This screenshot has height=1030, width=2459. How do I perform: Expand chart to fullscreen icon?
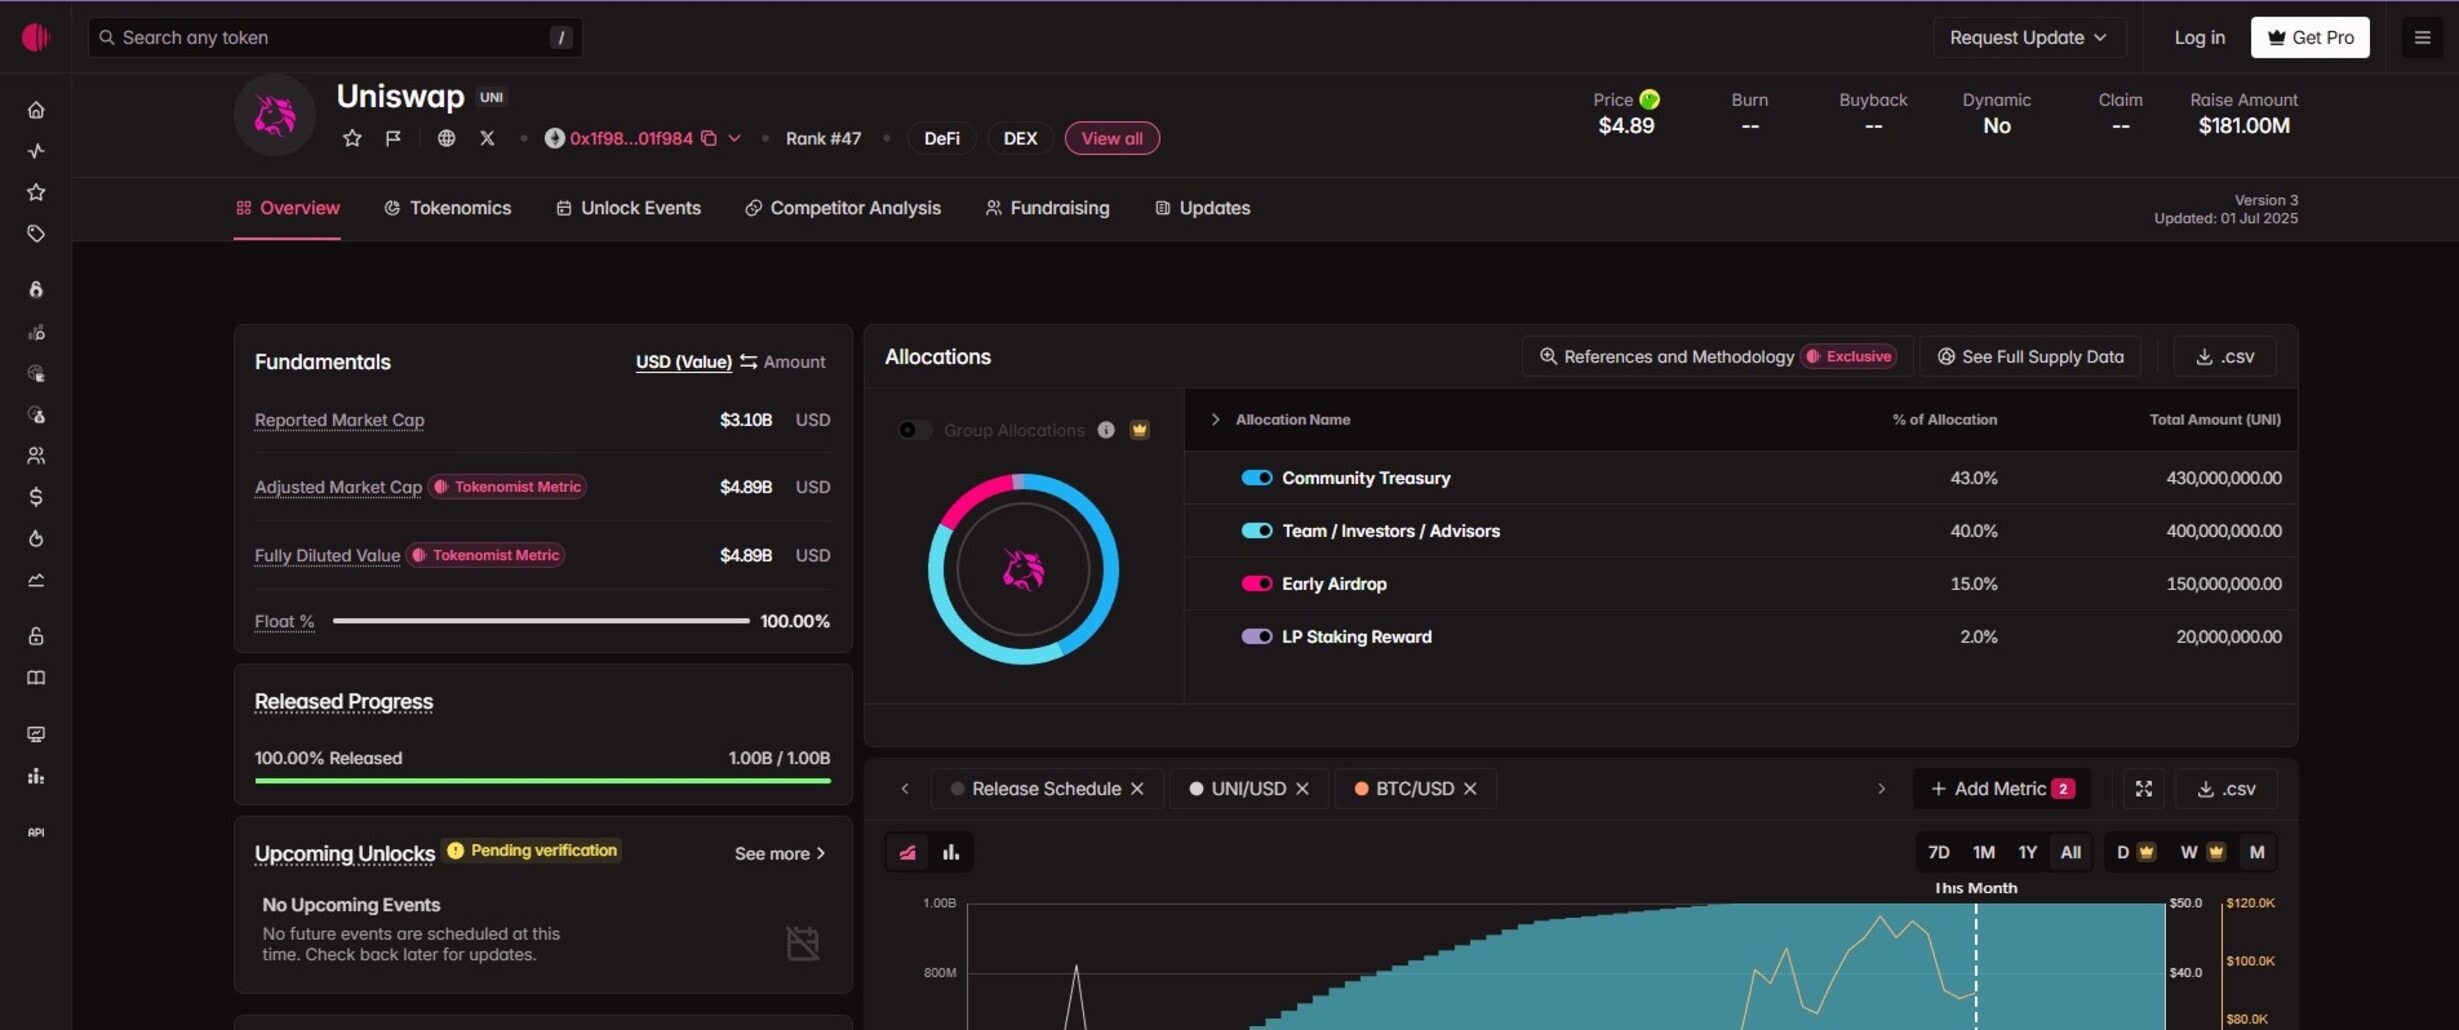coord(2143,789)
